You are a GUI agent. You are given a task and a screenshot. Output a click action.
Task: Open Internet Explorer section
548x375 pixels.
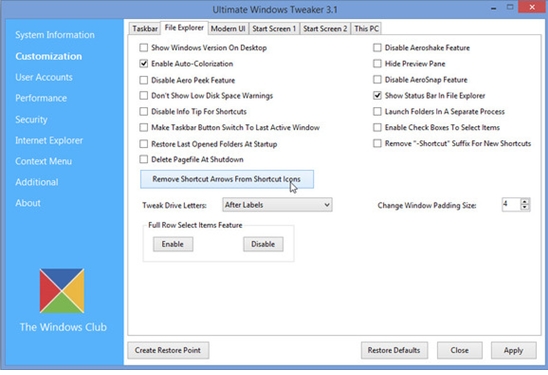(49, 140)
